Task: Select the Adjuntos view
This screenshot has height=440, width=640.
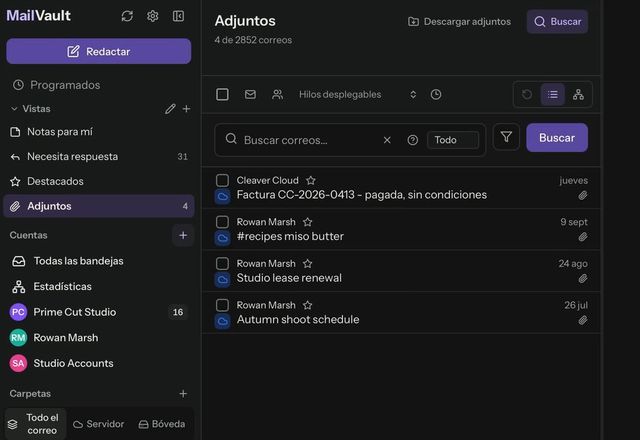Action: pyautogui.click(x=99, y=206)
